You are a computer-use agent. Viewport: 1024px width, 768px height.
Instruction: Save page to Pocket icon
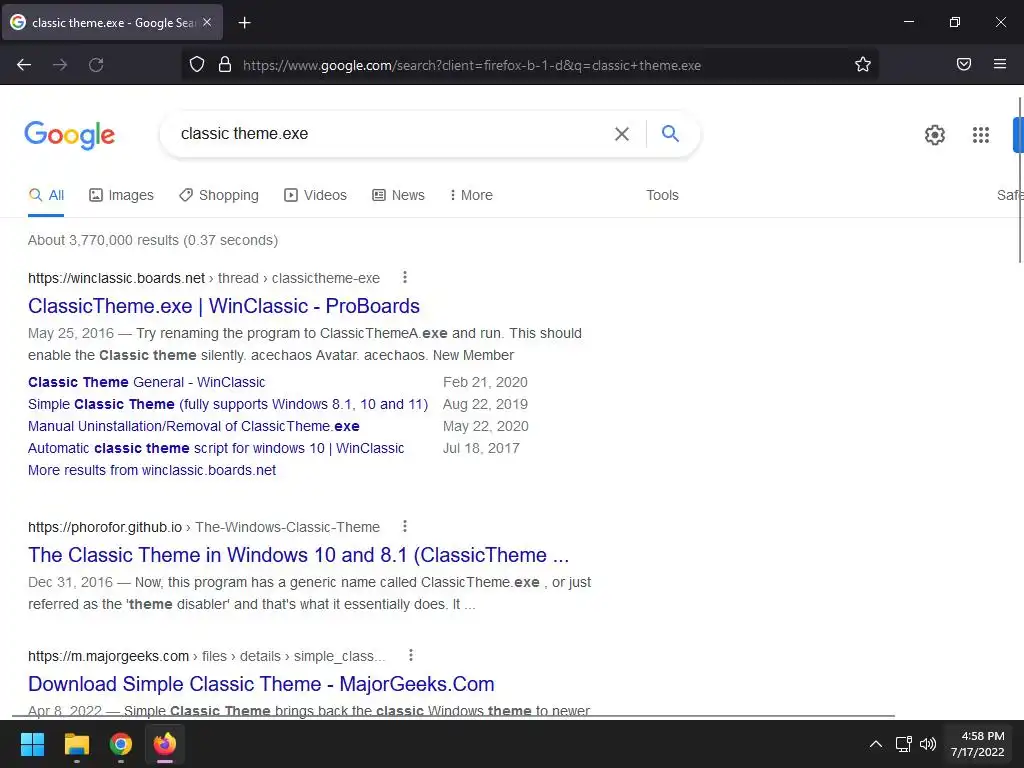[963, 64]
